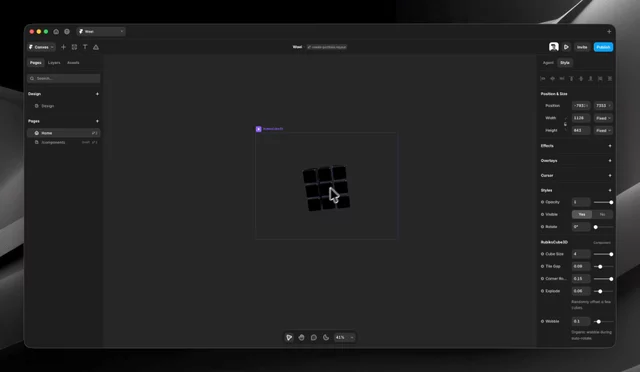Screen dimensions: 640x372
Task: Open the 41% zoom level dropdown
Action: click(344, 337)
